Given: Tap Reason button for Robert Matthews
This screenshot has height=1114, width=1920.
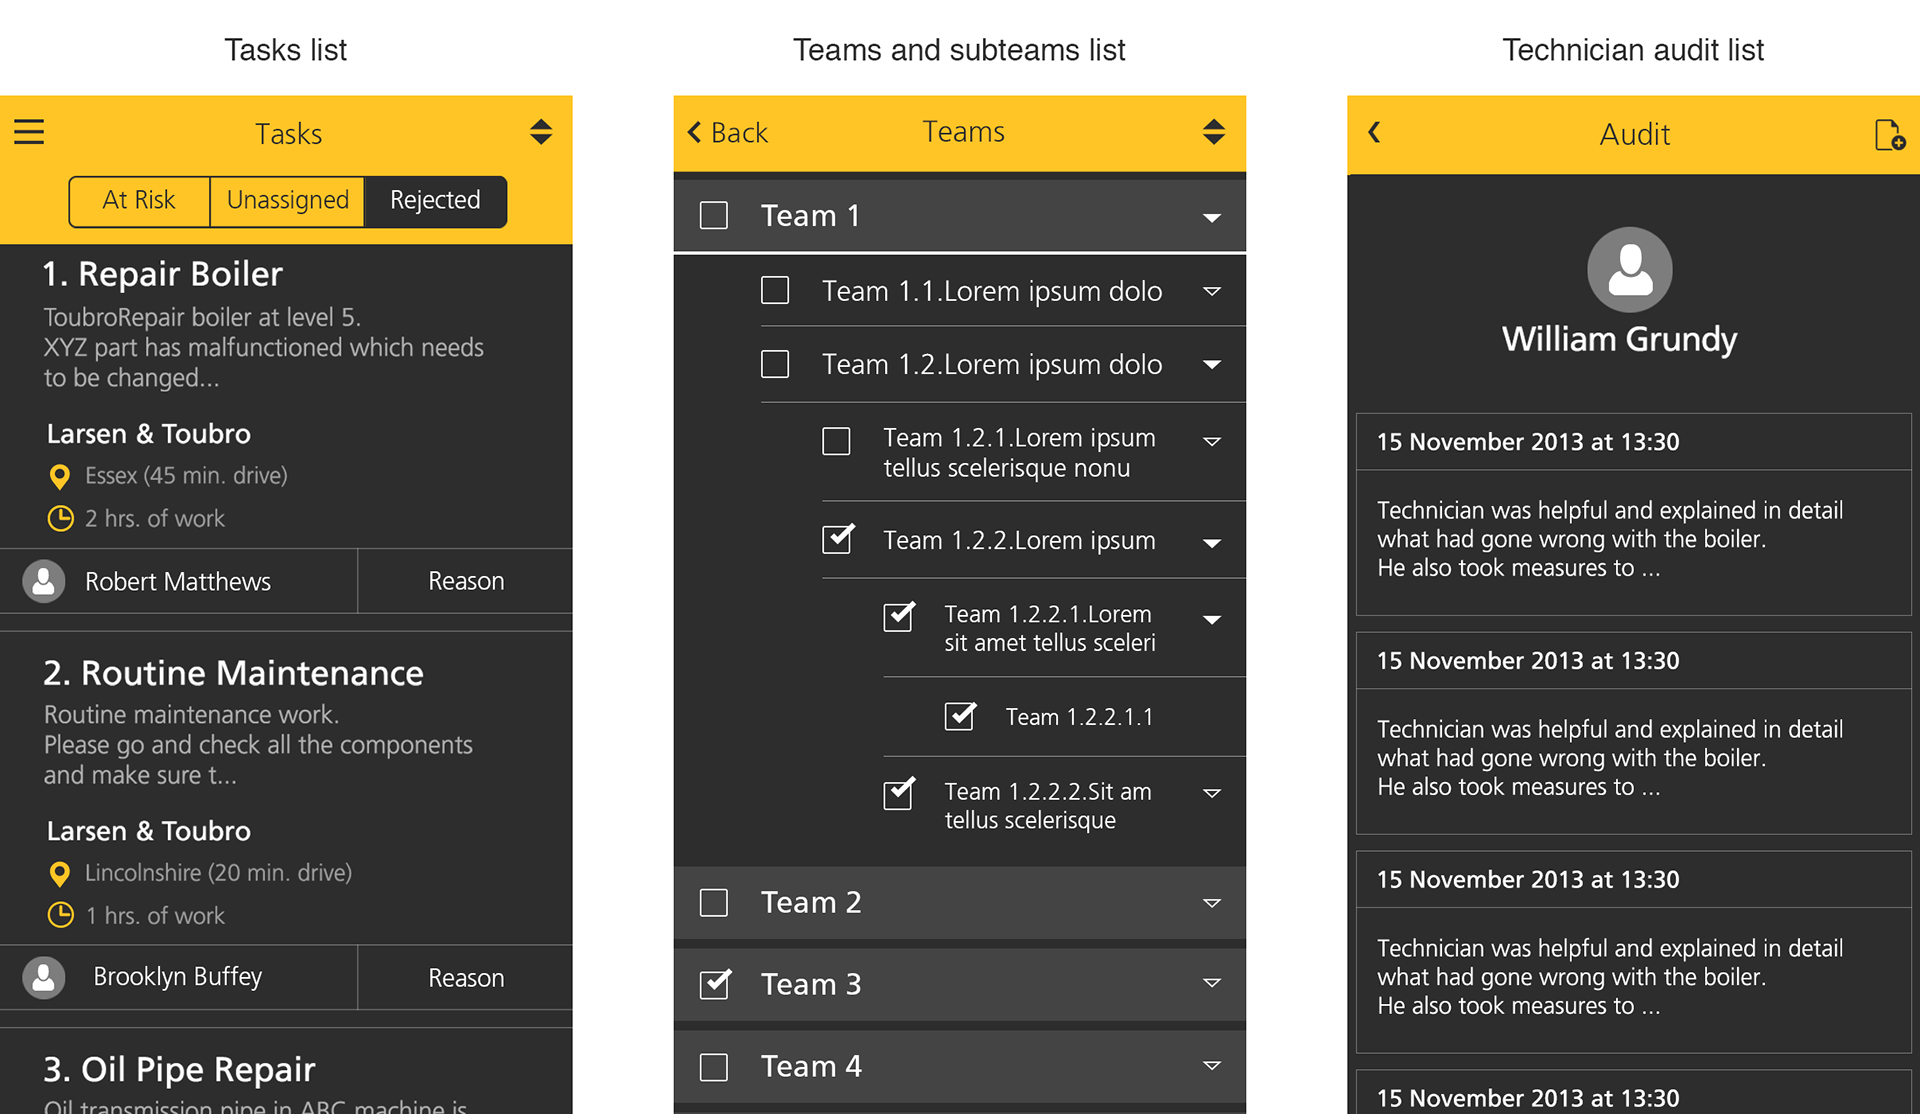Looking at the screenshot, I should point(466,581).
